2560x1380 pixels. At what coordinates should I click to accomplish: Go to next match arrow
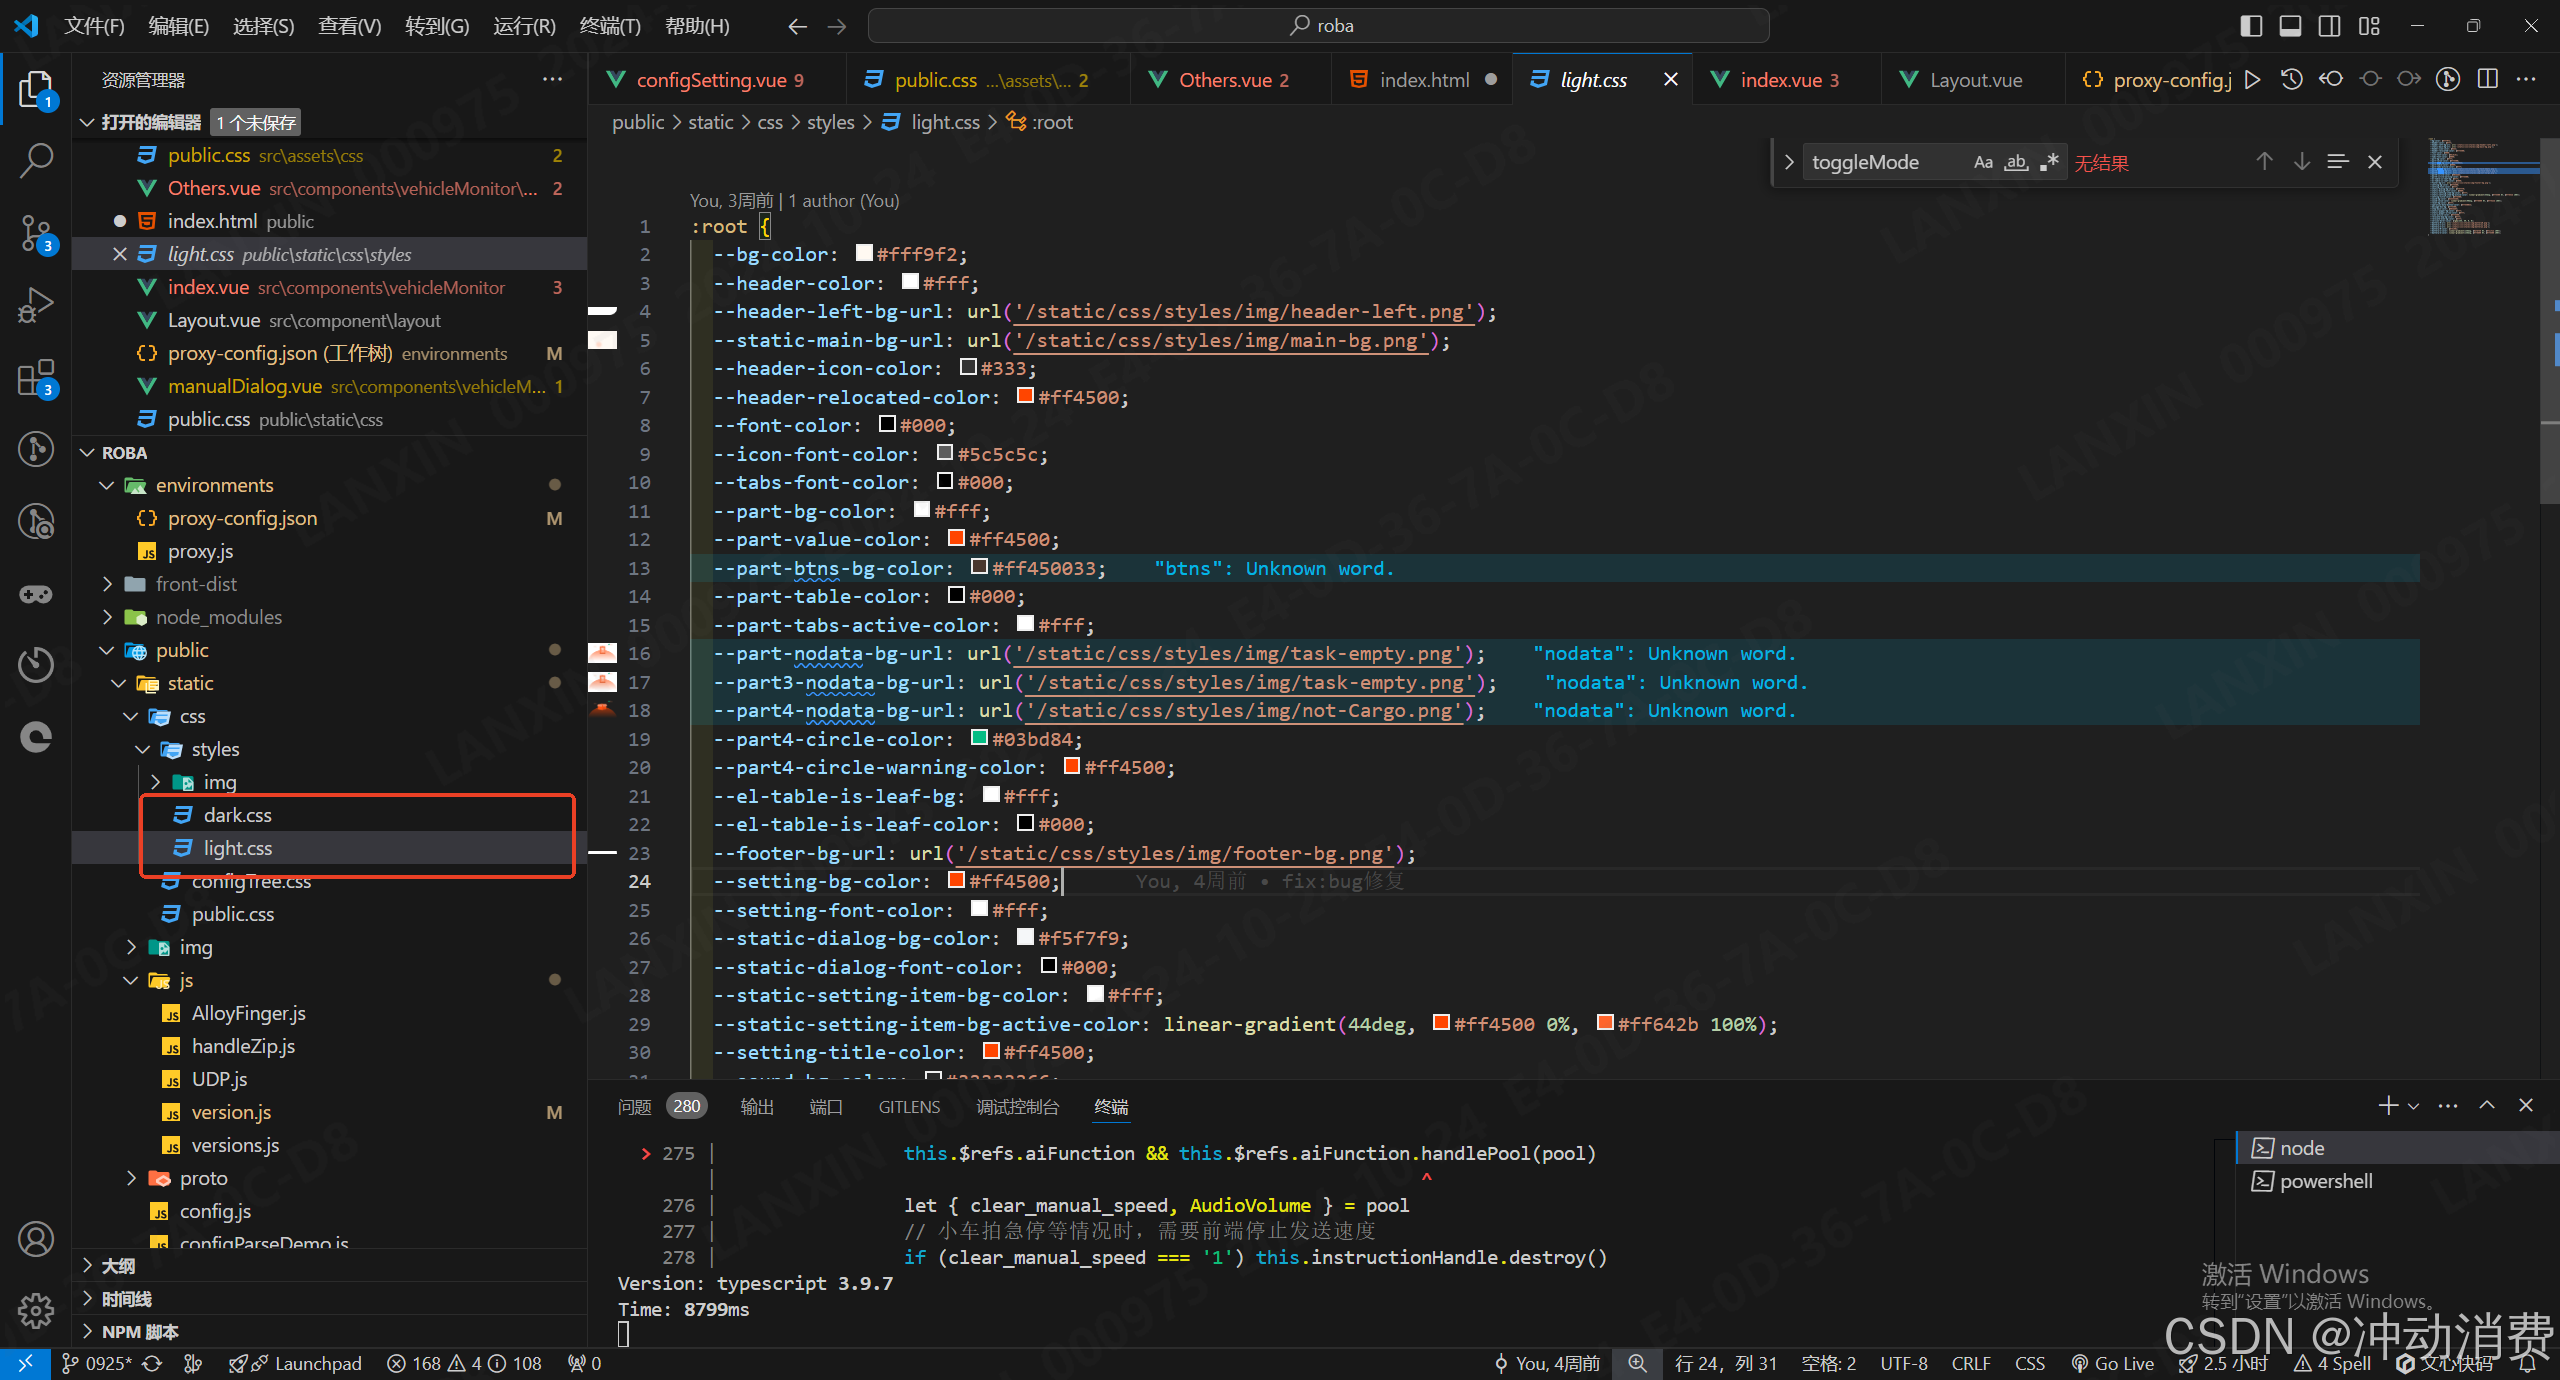click(x=2301, y=162)
